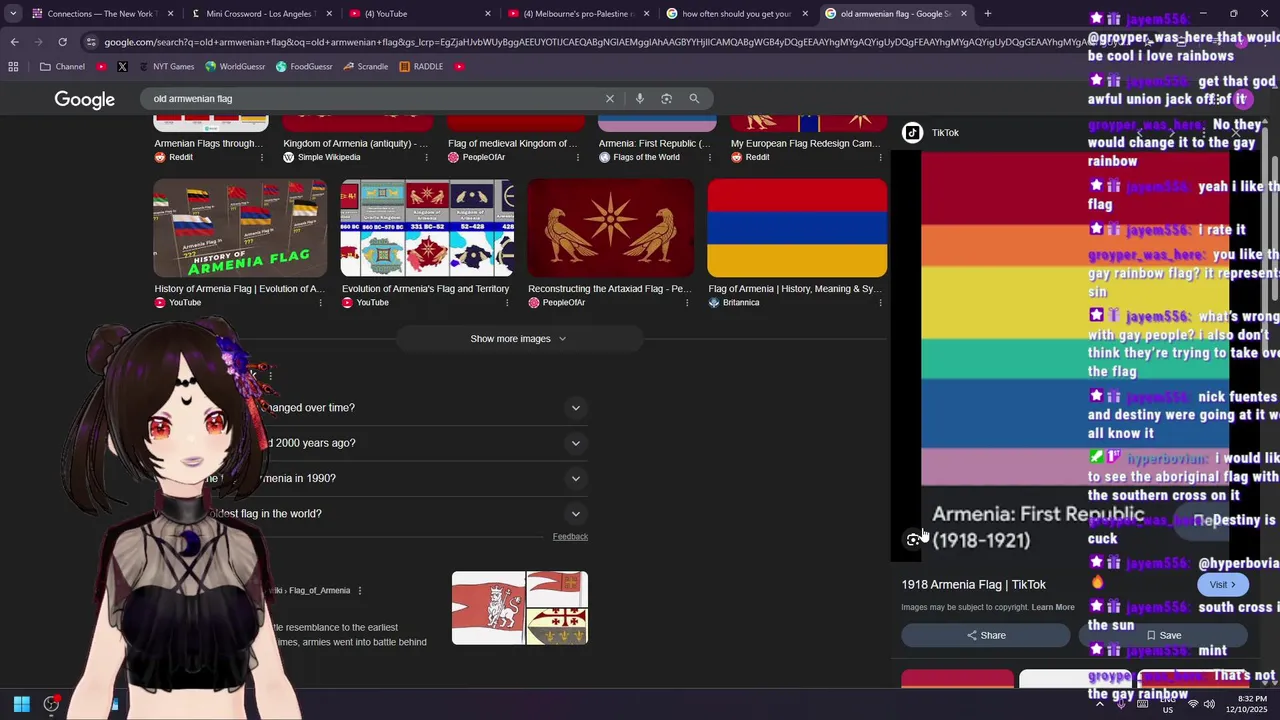Close the (4) YouTube tab
The image size is (1280, 720).
point(488,14)
